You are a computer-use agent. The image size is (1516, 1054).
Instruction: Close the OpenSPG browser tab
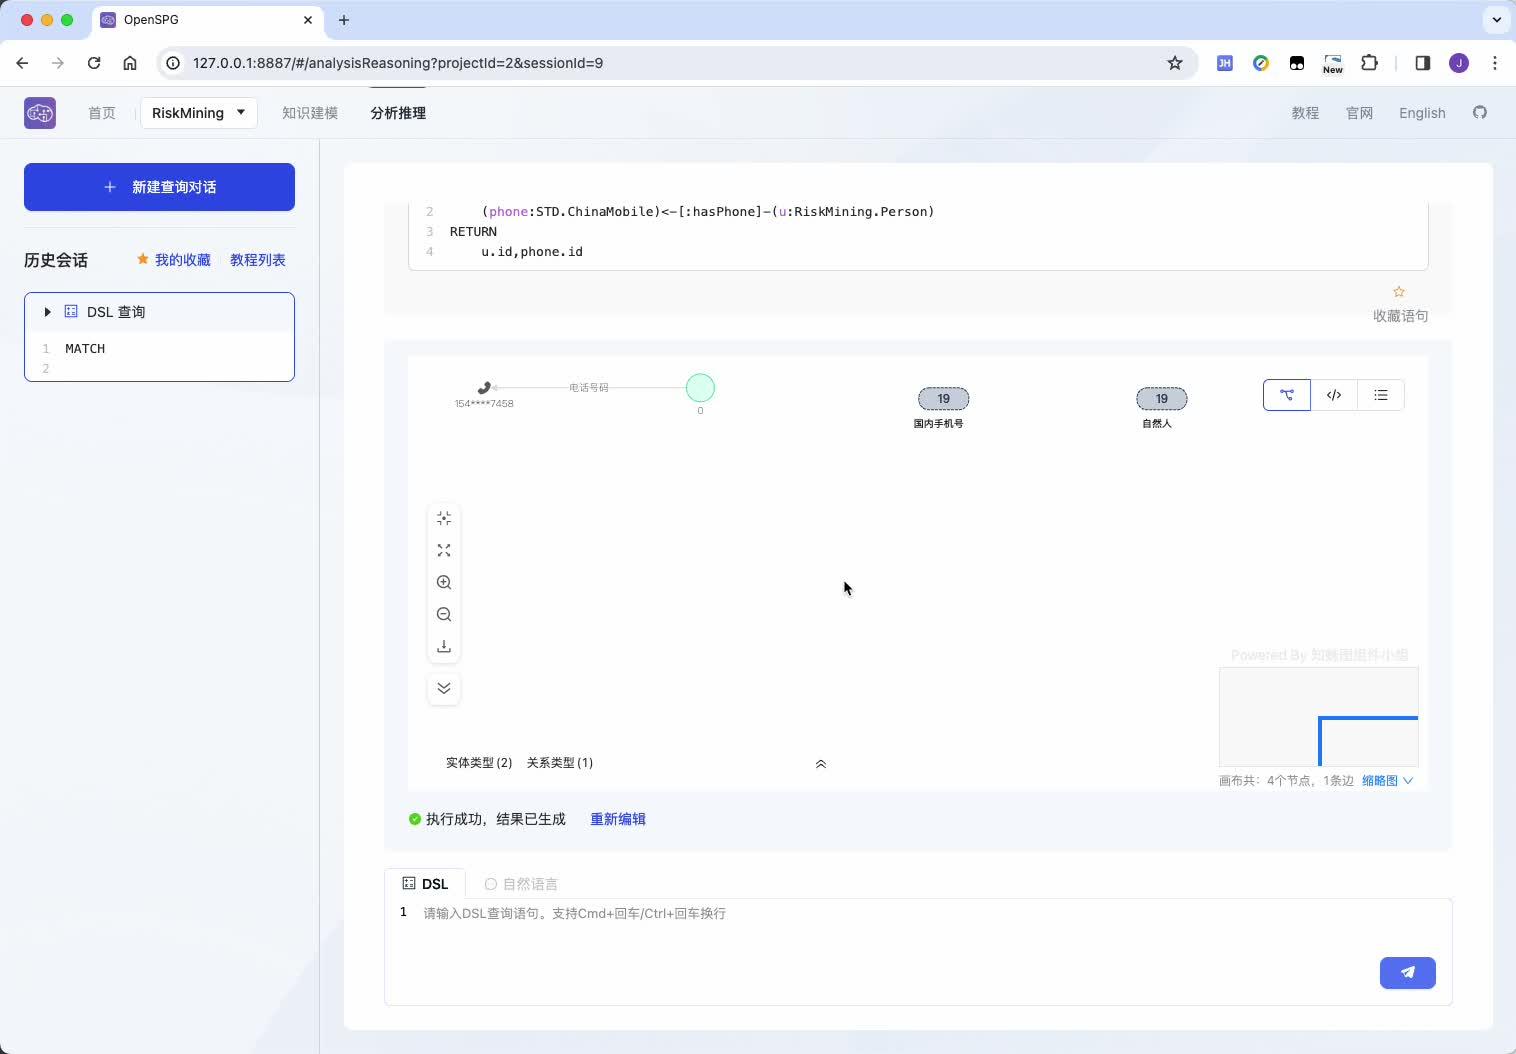click(x=308, y=20)
